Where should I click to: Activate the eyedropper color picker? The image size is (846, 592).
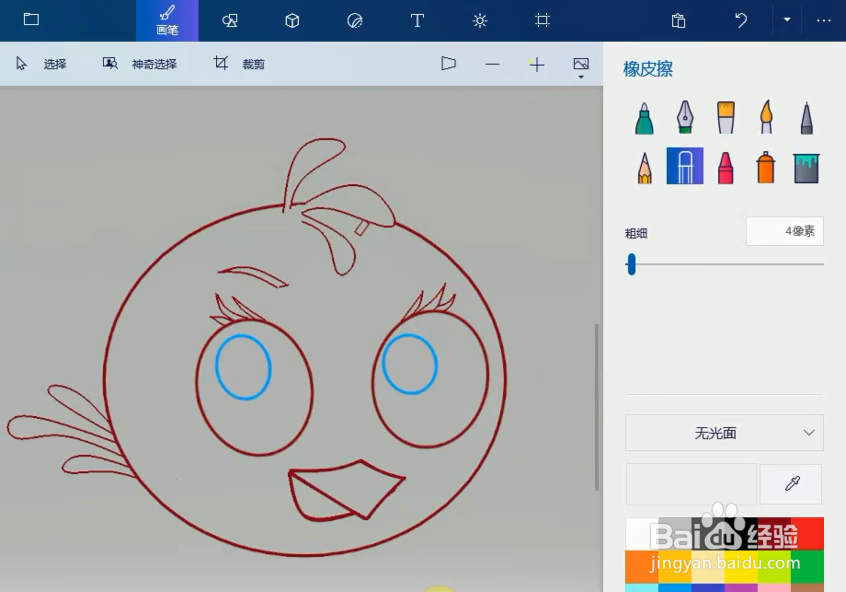(792, 484)
